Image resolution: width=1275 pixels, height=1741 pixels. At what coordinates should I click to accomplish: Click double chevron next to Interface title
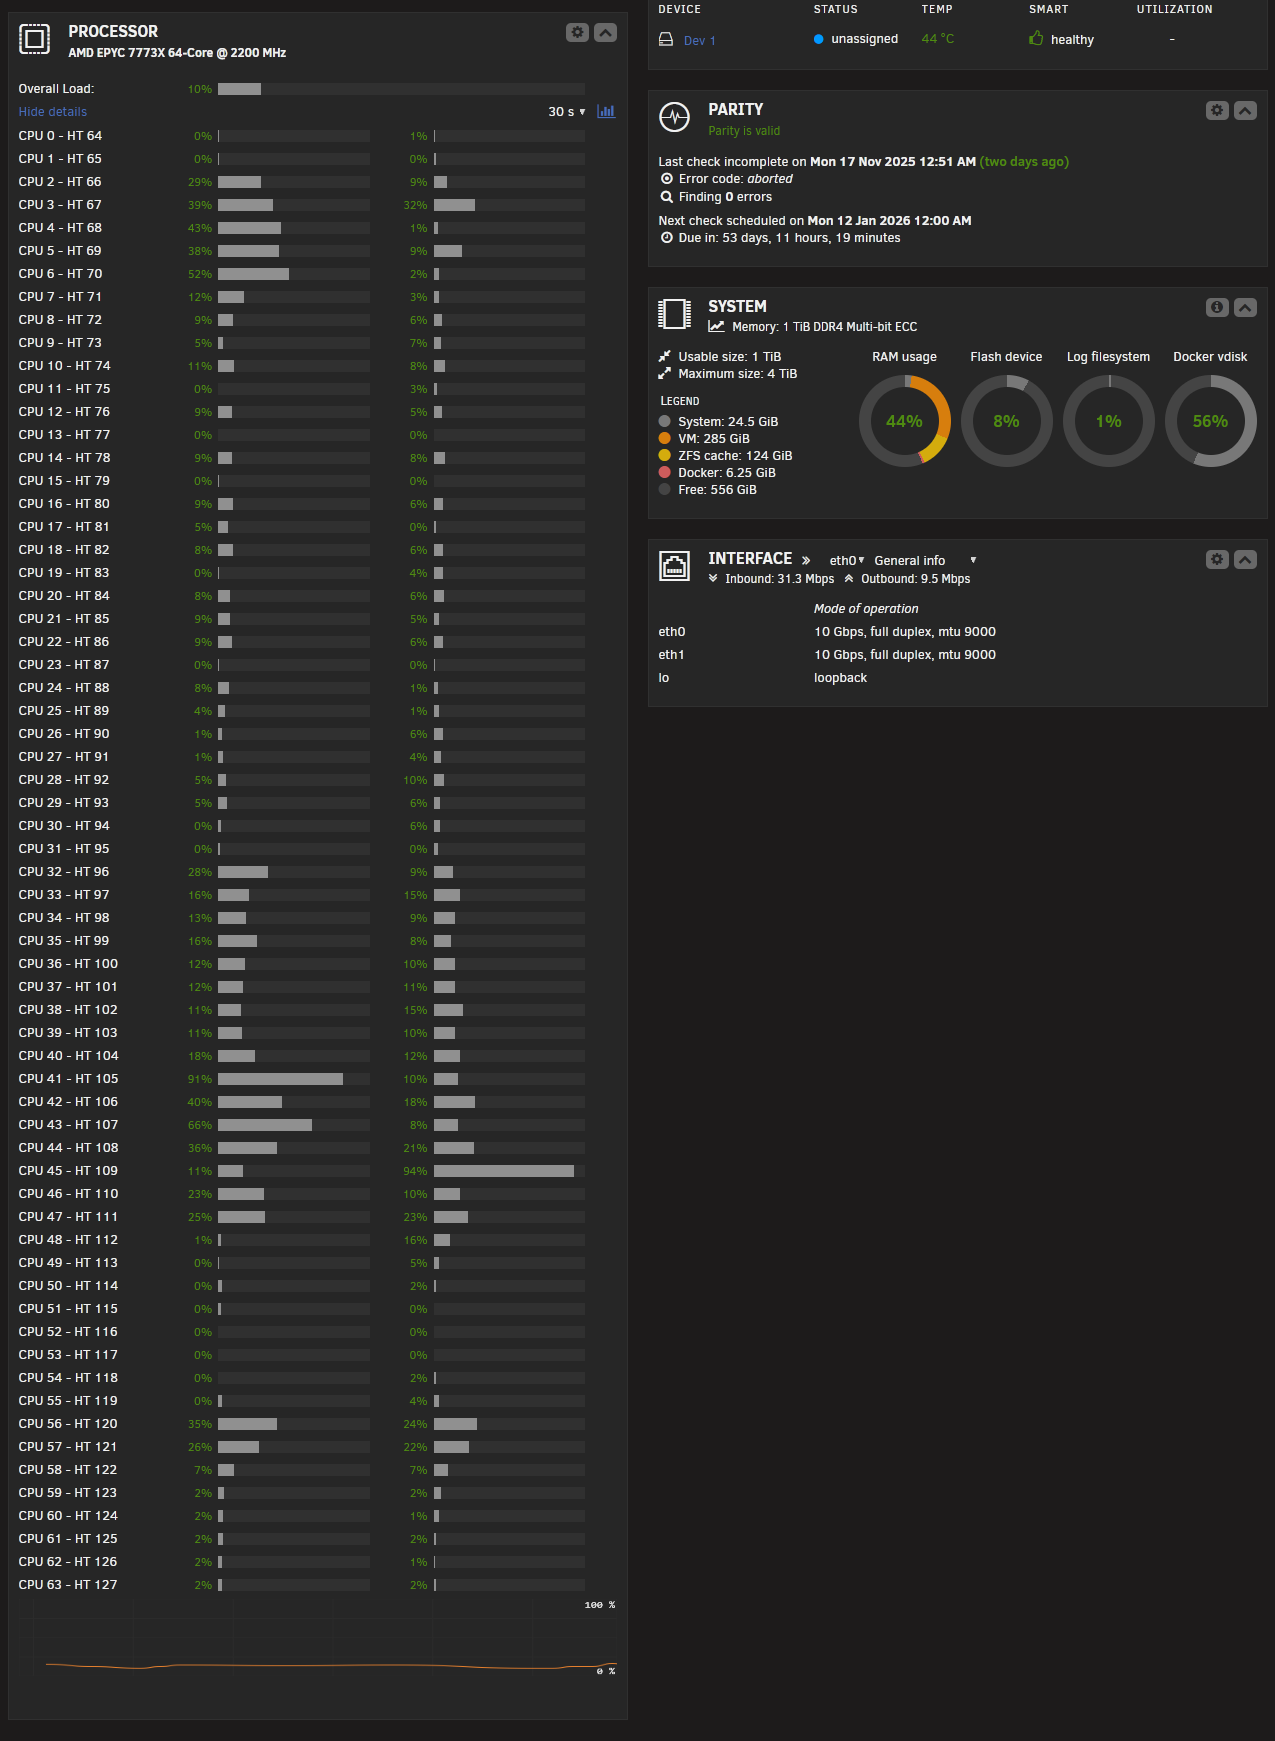tap(806, 560)
